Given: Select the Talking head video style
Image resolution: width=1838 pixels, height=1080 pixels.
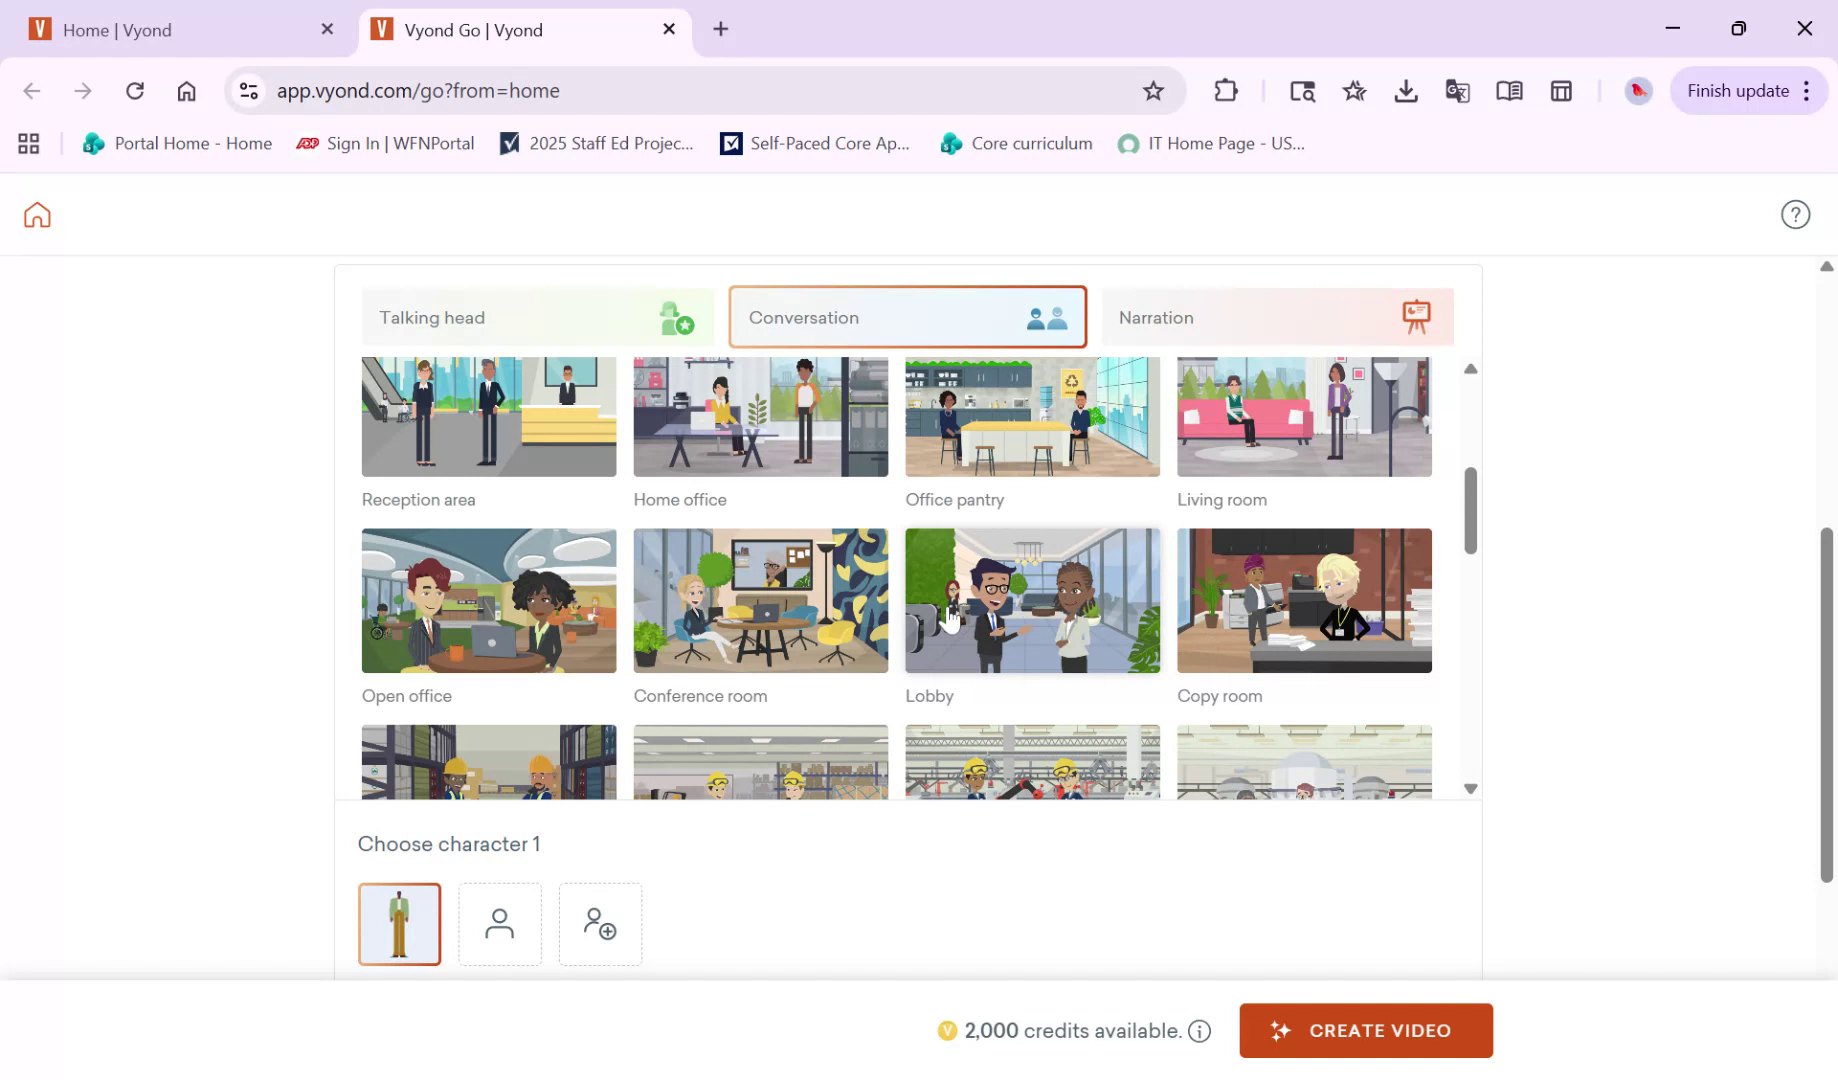Looking at the screenshot, I should tap(537, 317).
